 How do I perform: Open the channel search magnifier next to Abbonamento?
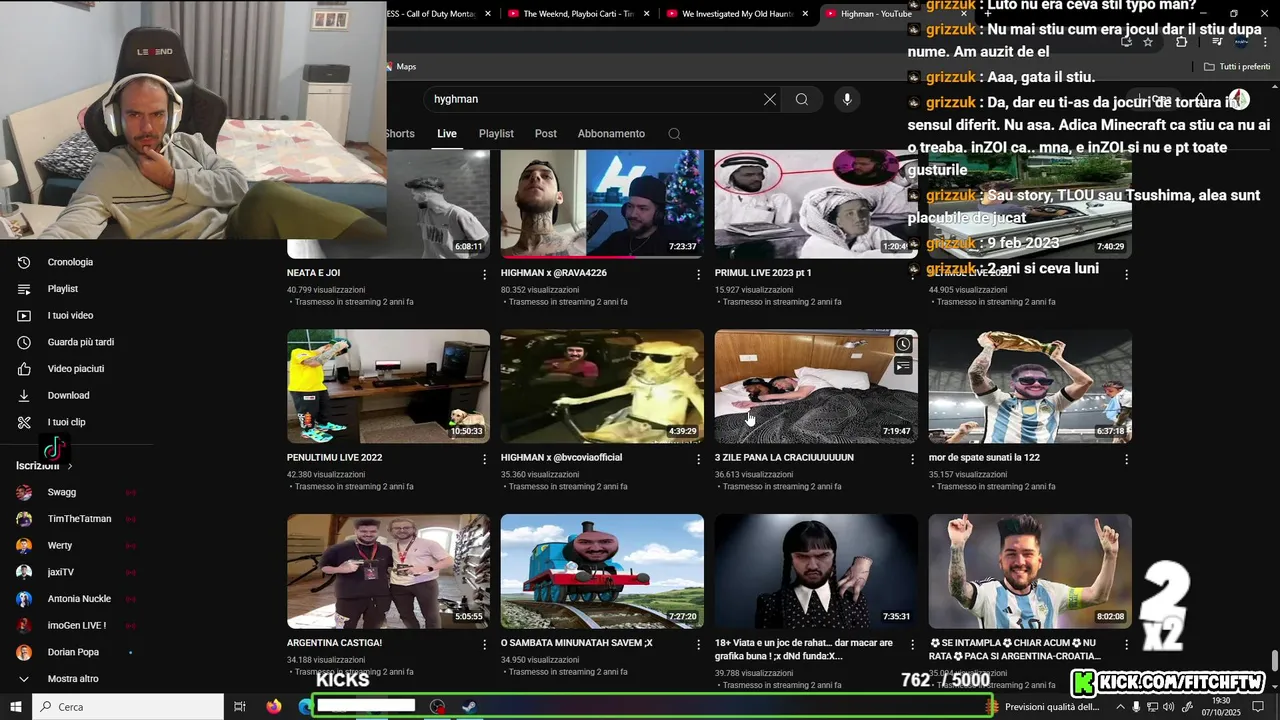click(674, 134)
